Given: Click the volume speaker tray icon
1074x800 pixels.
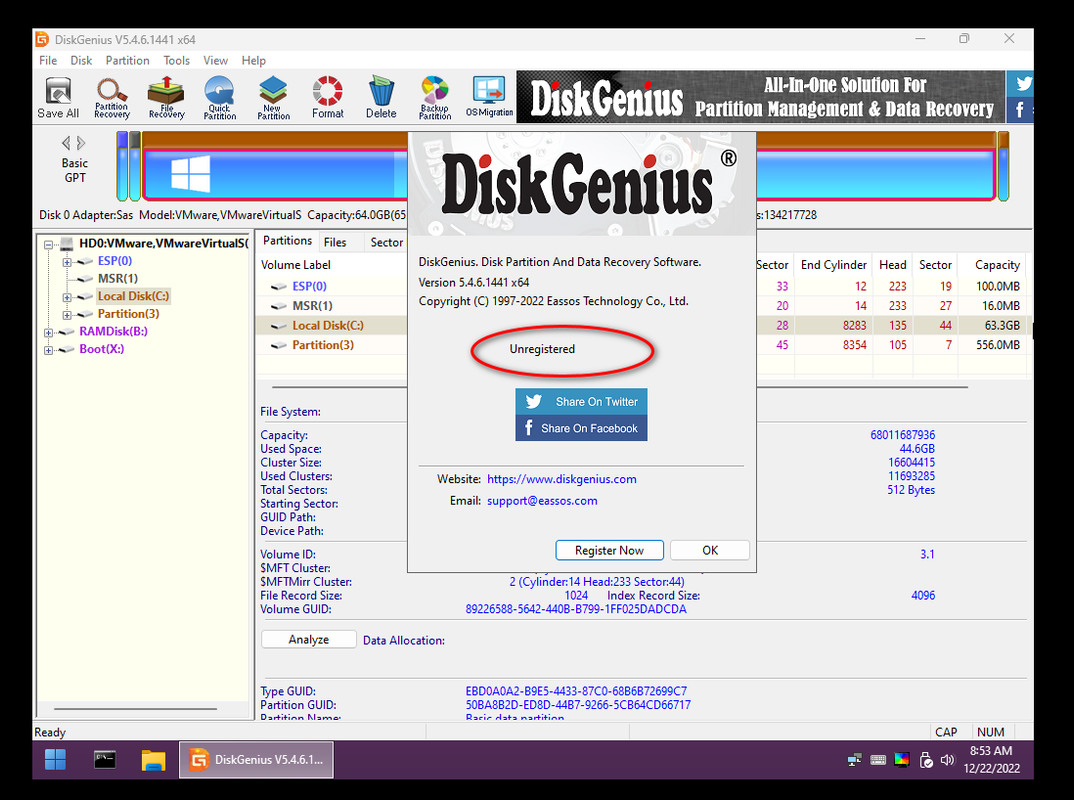Looking at the screenshot, I should click(x=948, y=760).
